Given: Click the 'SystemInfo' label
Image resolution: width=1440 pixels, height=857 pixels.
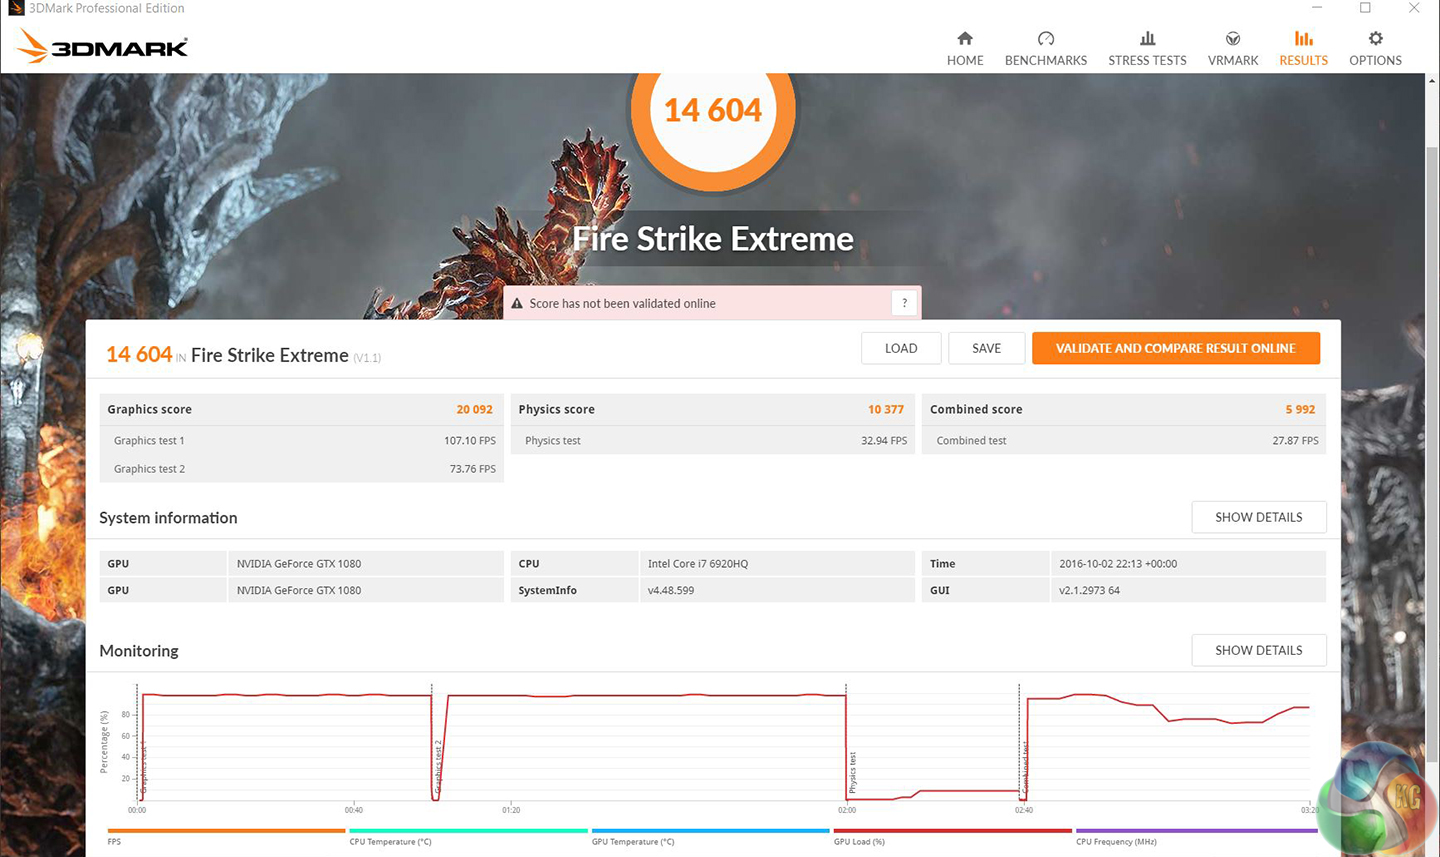Looking at the screenshot, I should pos(547,590).
